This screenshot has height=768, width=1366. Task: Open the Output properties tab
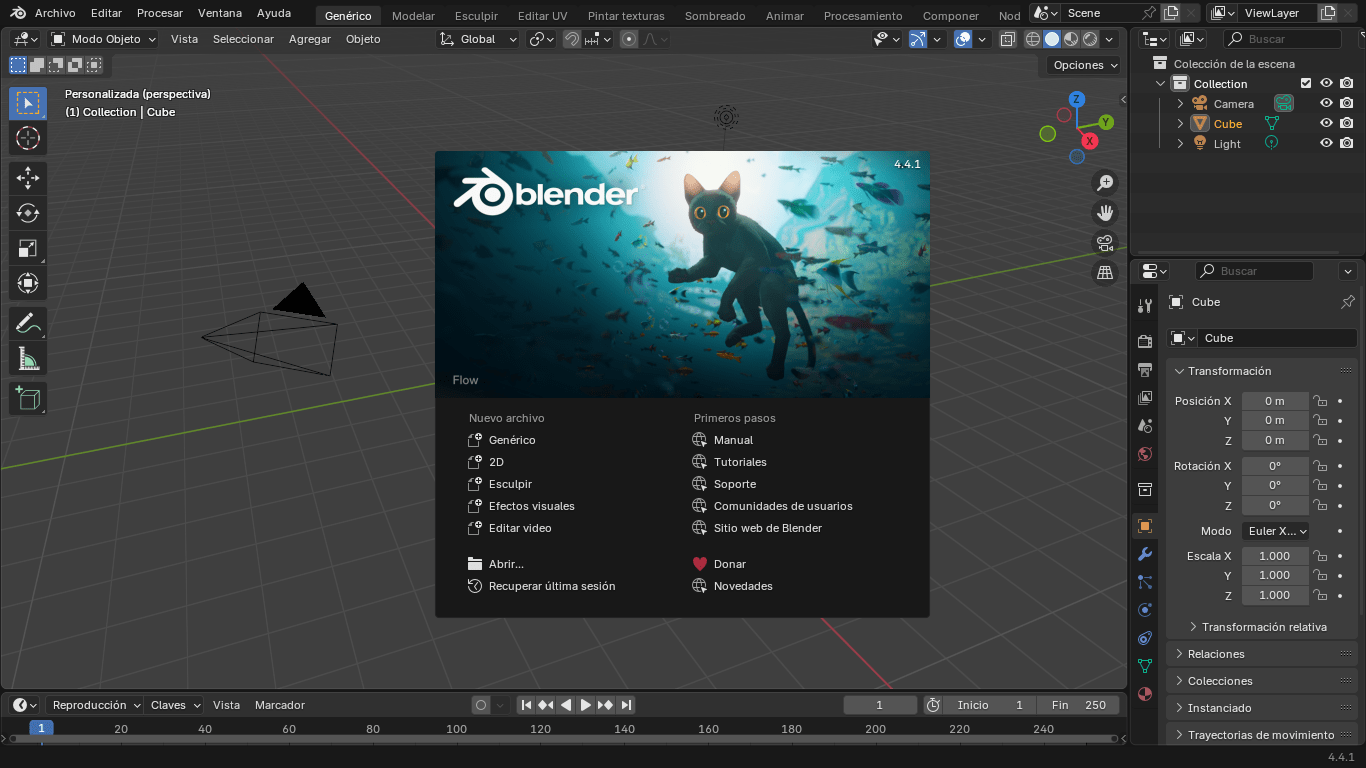[1145, 369]
